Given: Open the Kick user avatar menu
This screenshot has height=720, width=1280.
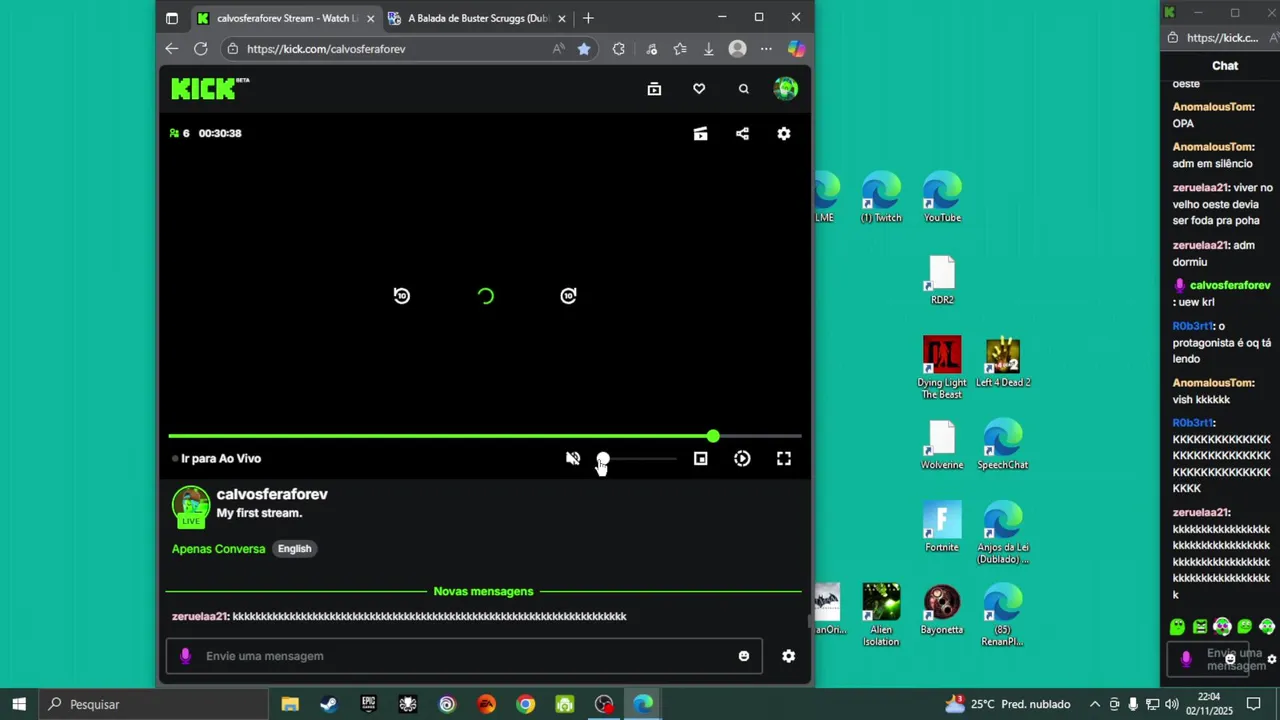Looking at the screenshot, I should click(x=786, y=89).
